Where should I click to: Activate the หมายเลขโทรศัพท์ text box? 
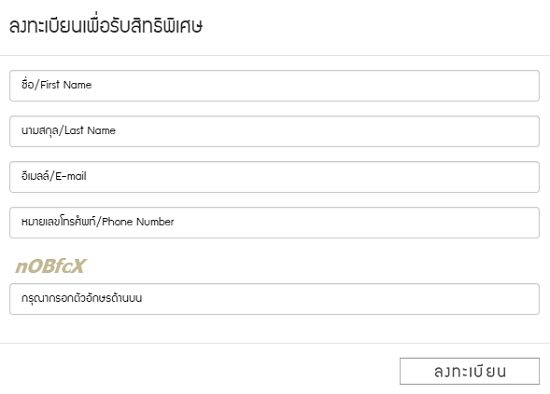(x=274, y=223)
